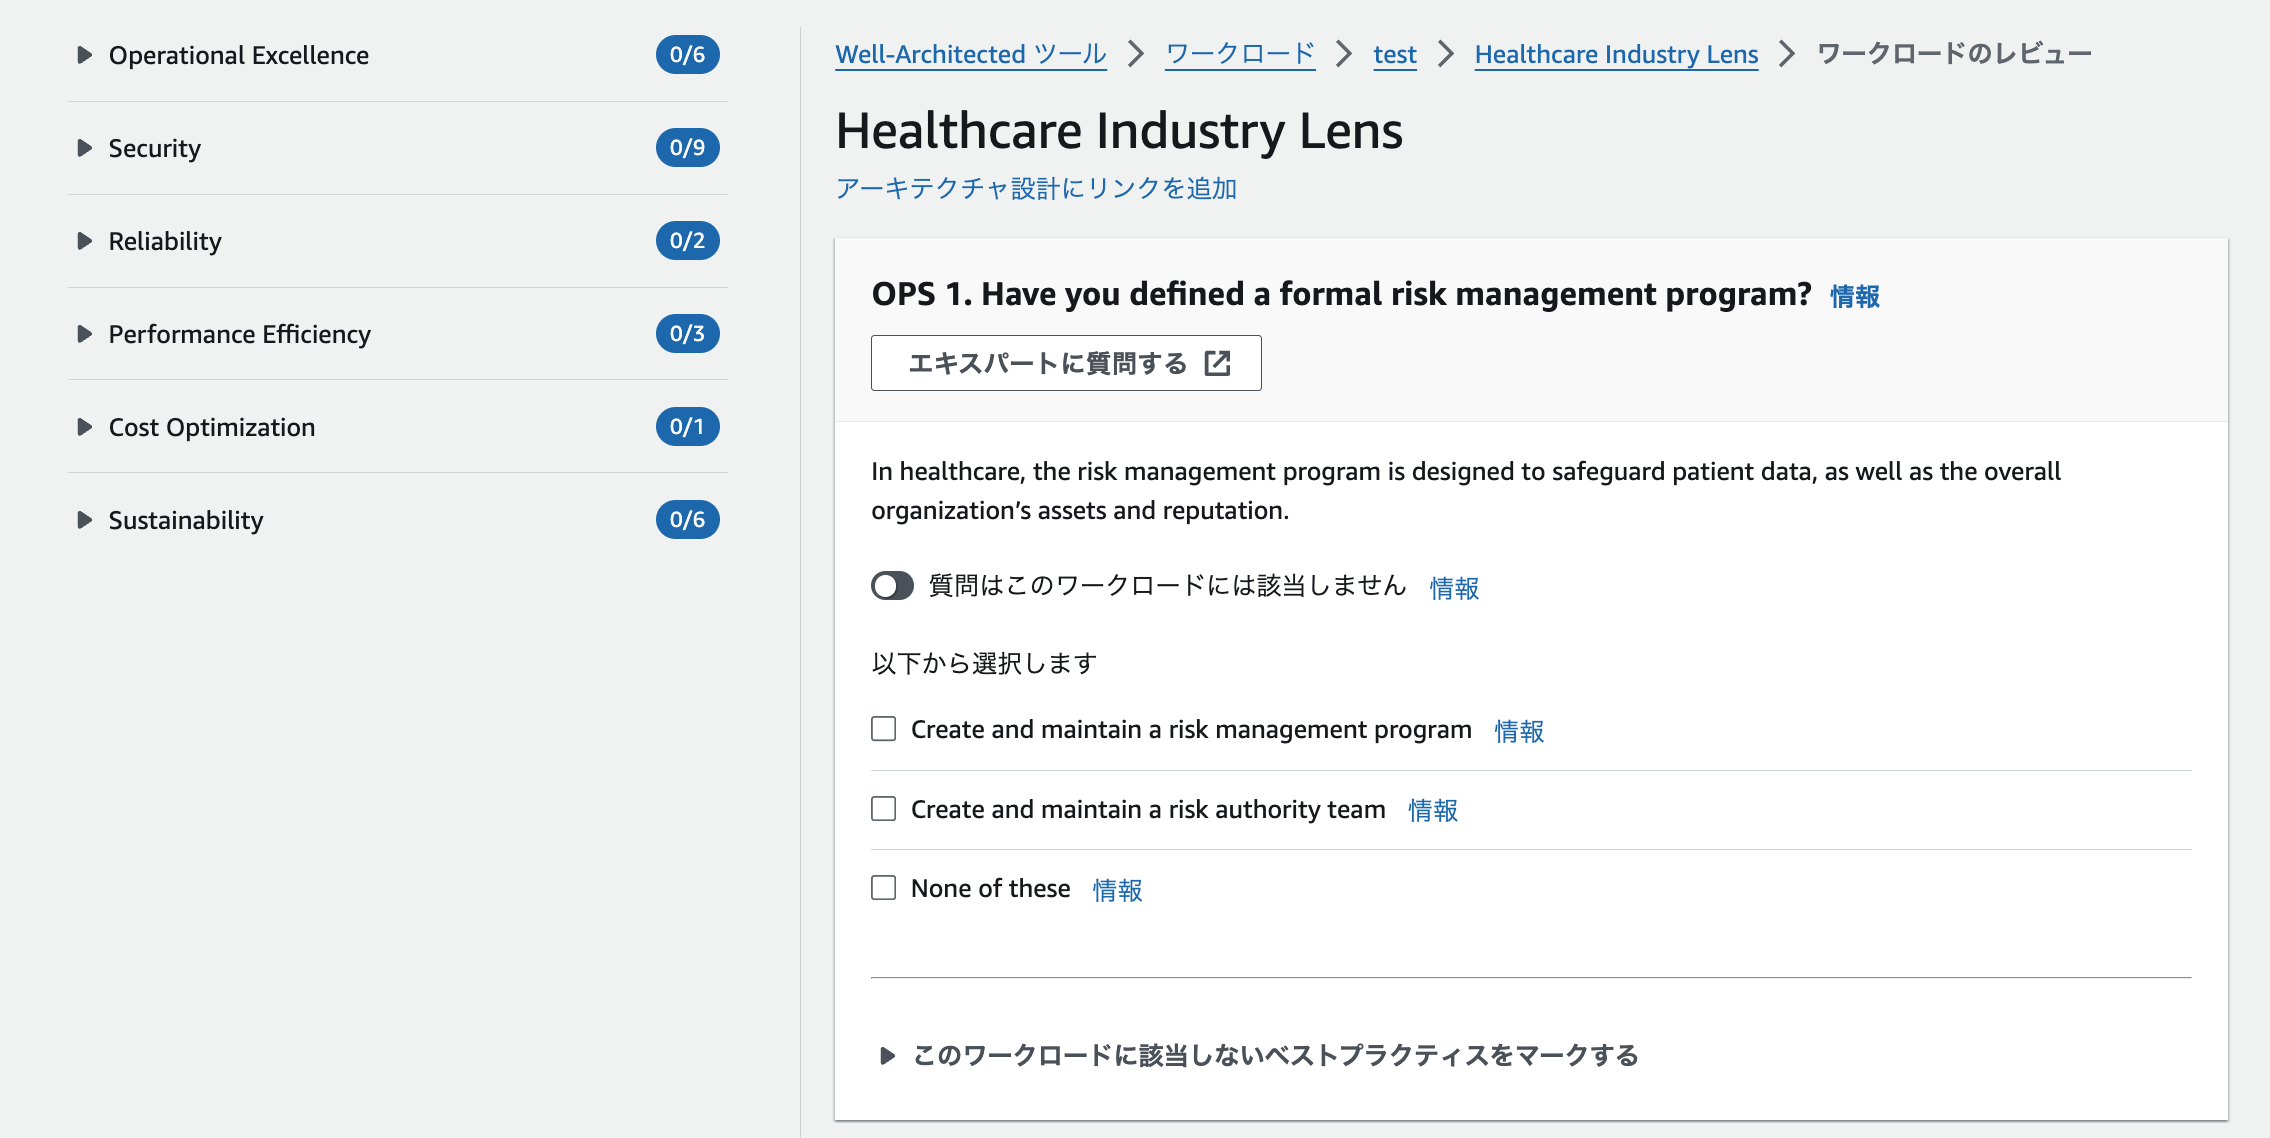This screenshot has height=1138, width=2270.
Task: Open Well-Architected ツール breadcrumb link
Action: [x=970, y=54]
